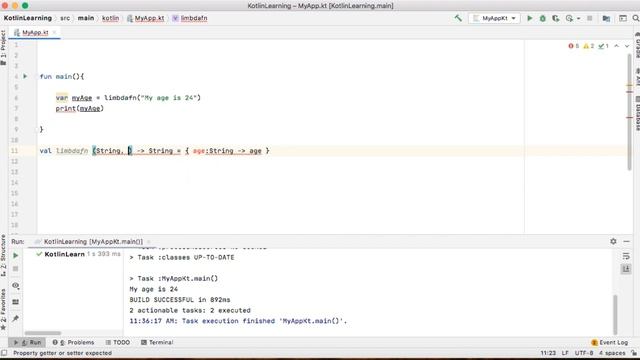Open Search Everywhere magnifier icon
Viewport: 640px width, 360px height.
coord(636,18)
